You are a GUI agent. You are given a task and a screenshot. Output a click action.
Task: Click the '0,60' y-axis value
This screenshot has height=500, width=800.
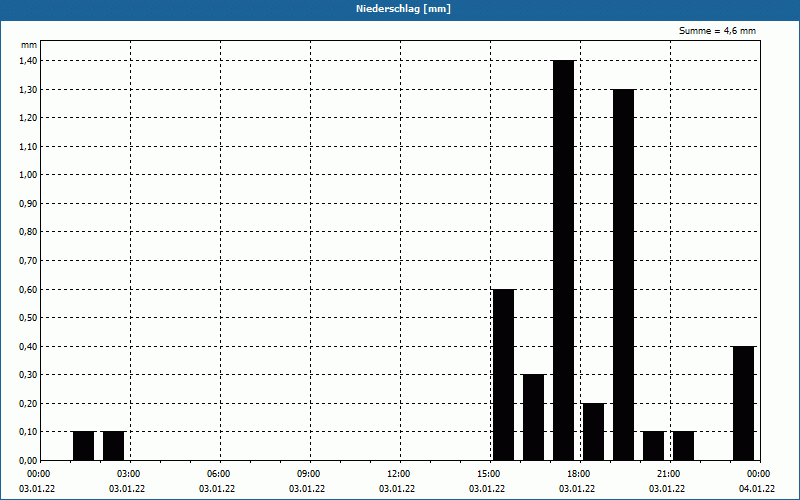tap(29, 289)
